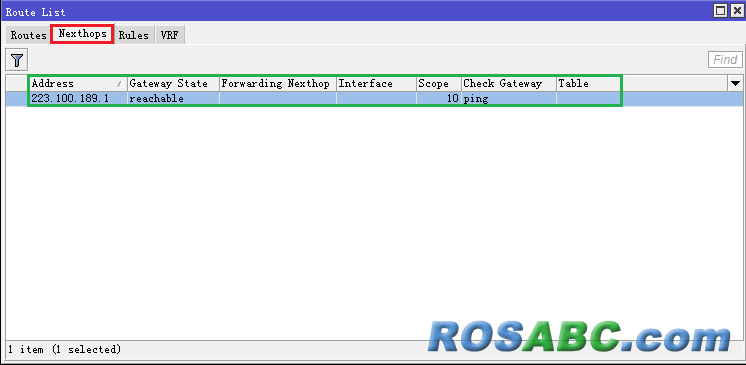Click the status text '1 item (1 selected)'

coord(64,349)
